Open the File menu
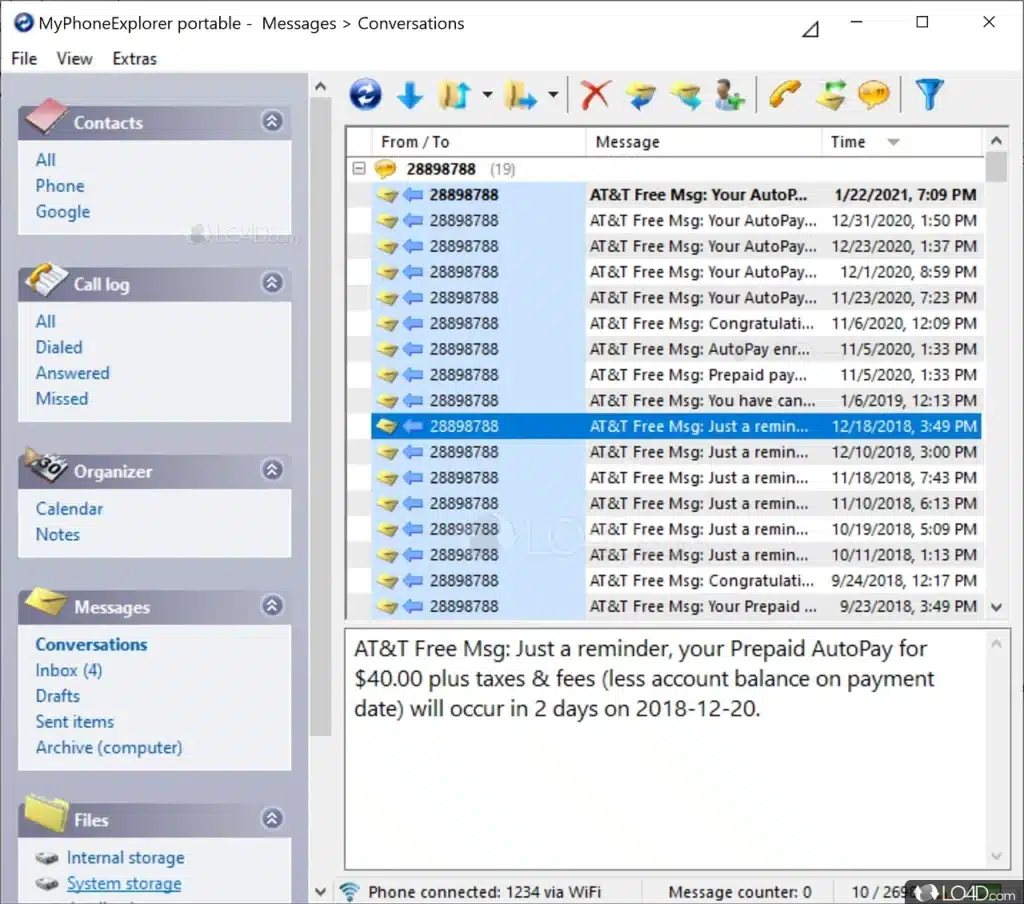 [x=24, y=59]
